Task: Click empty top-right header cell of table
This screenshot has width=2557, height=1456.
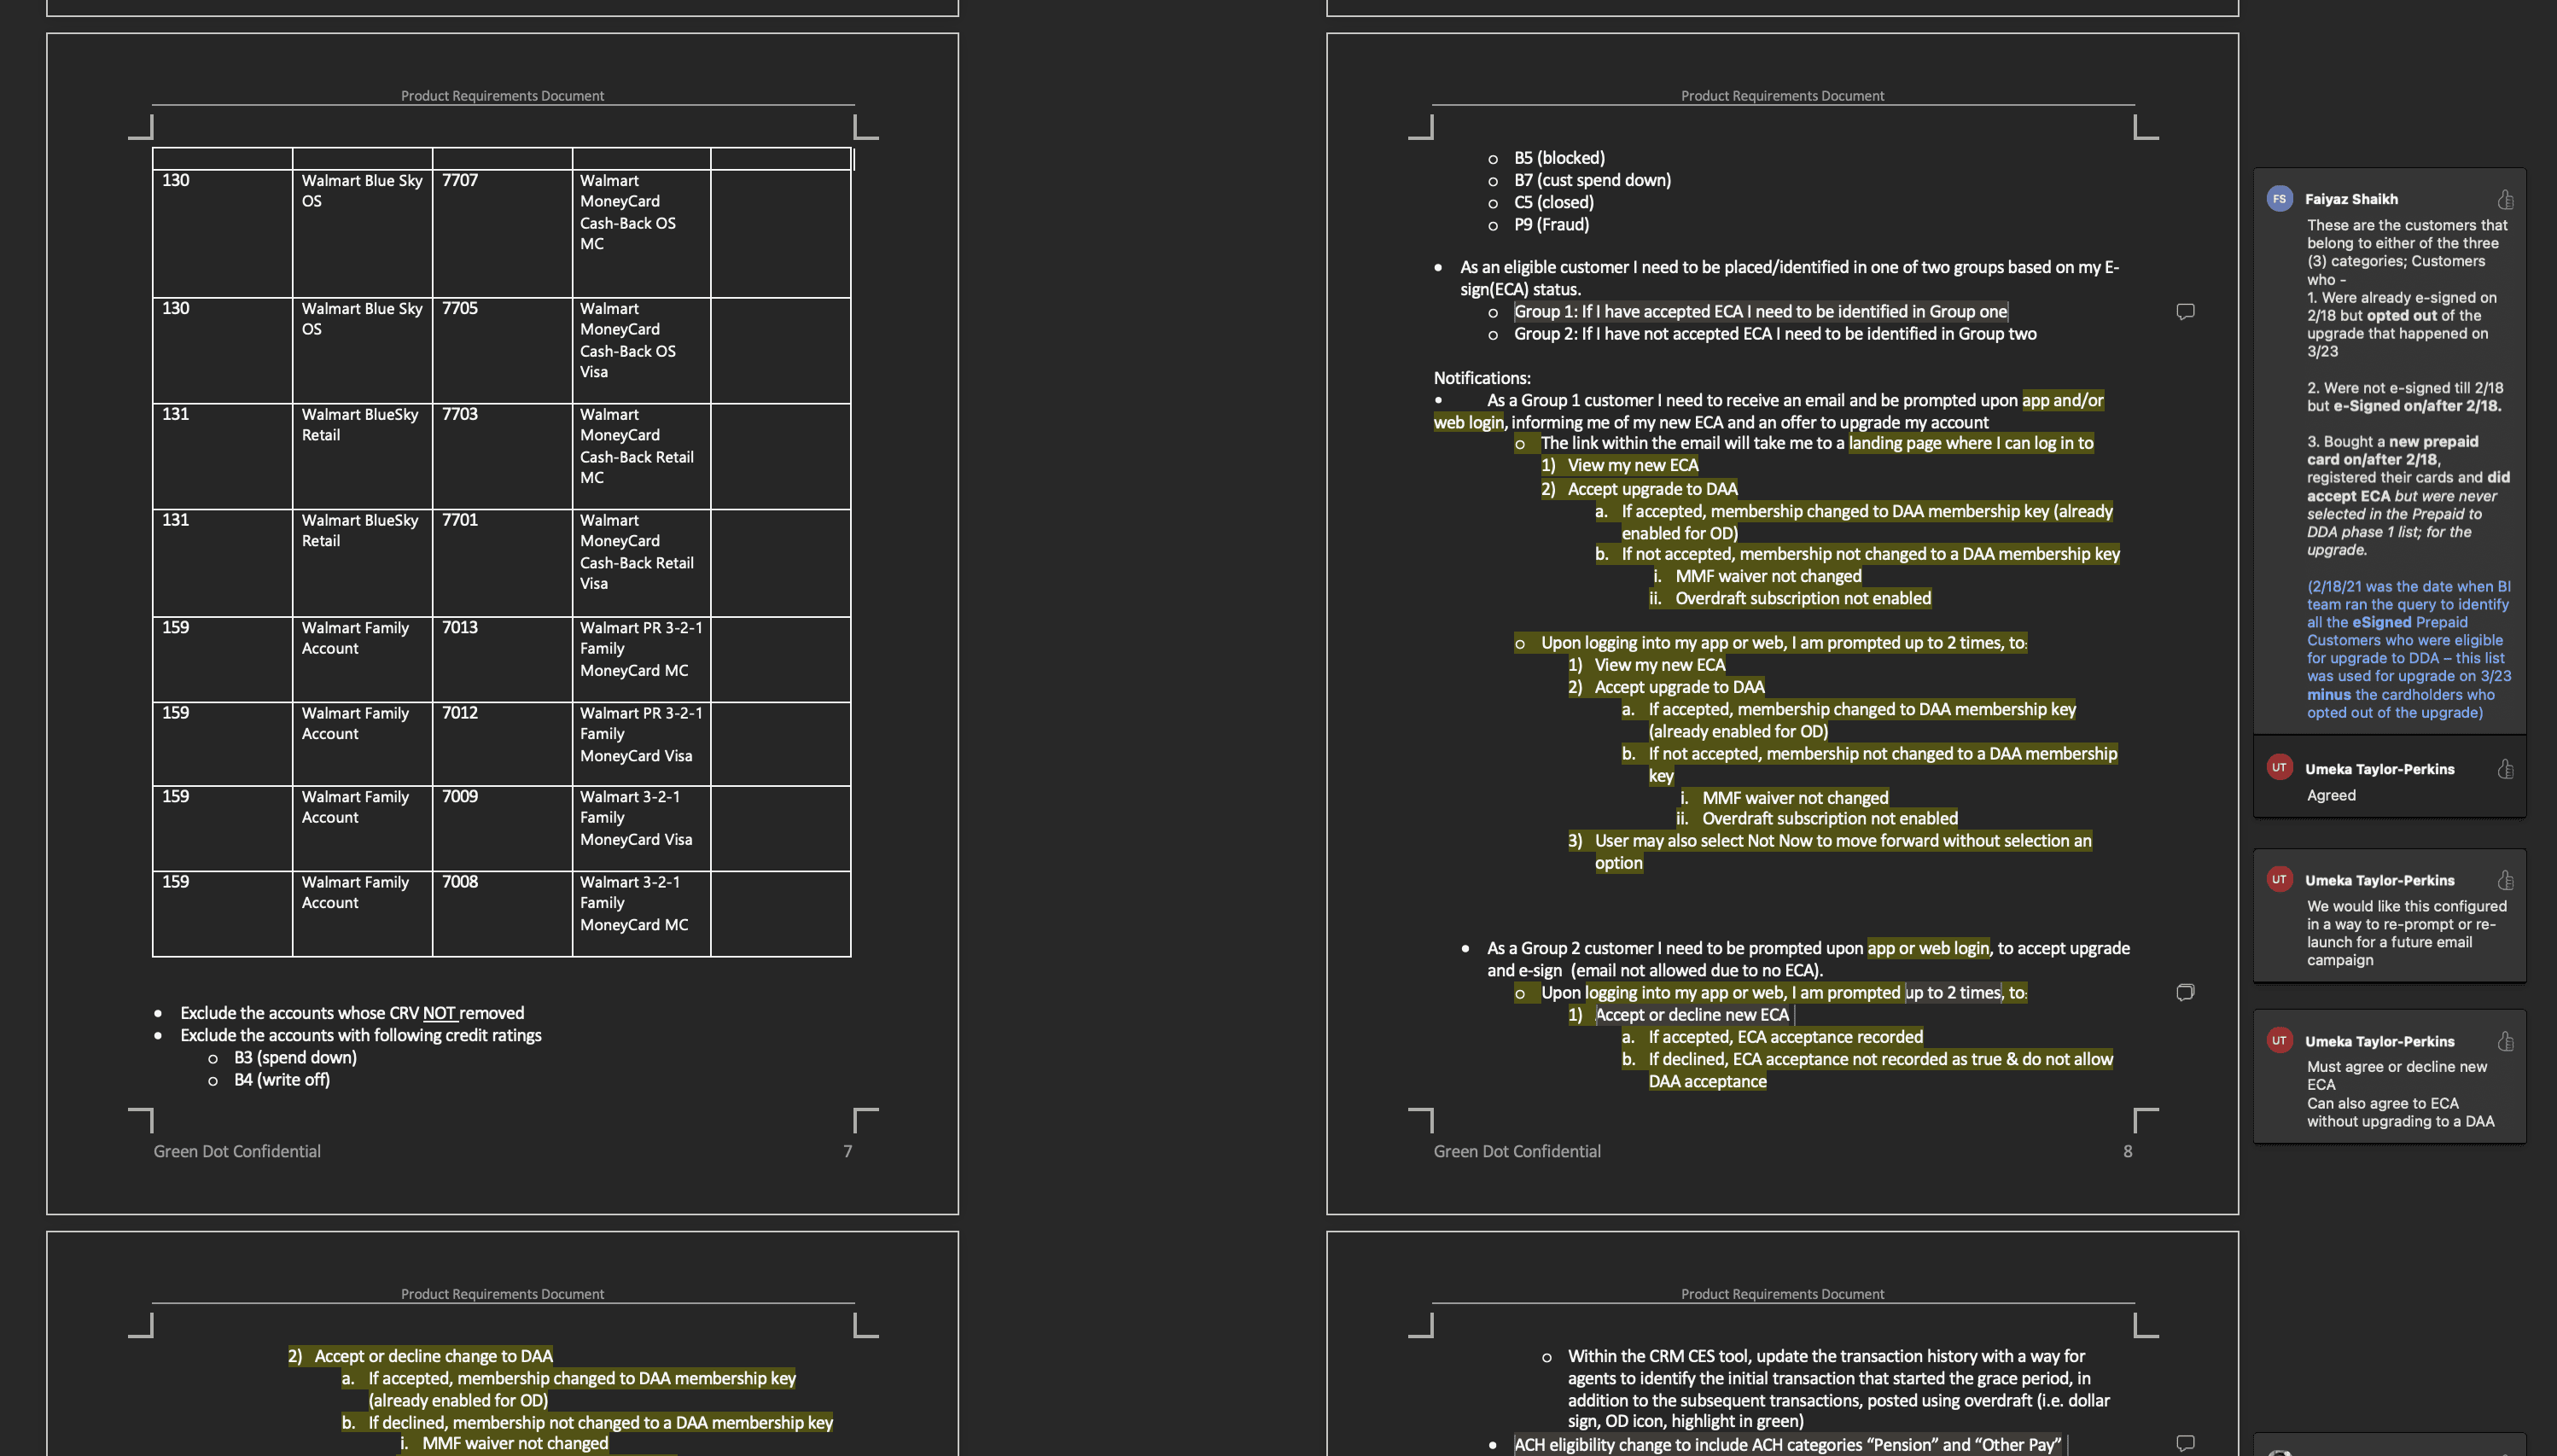Action: click(x=780, y=158)
